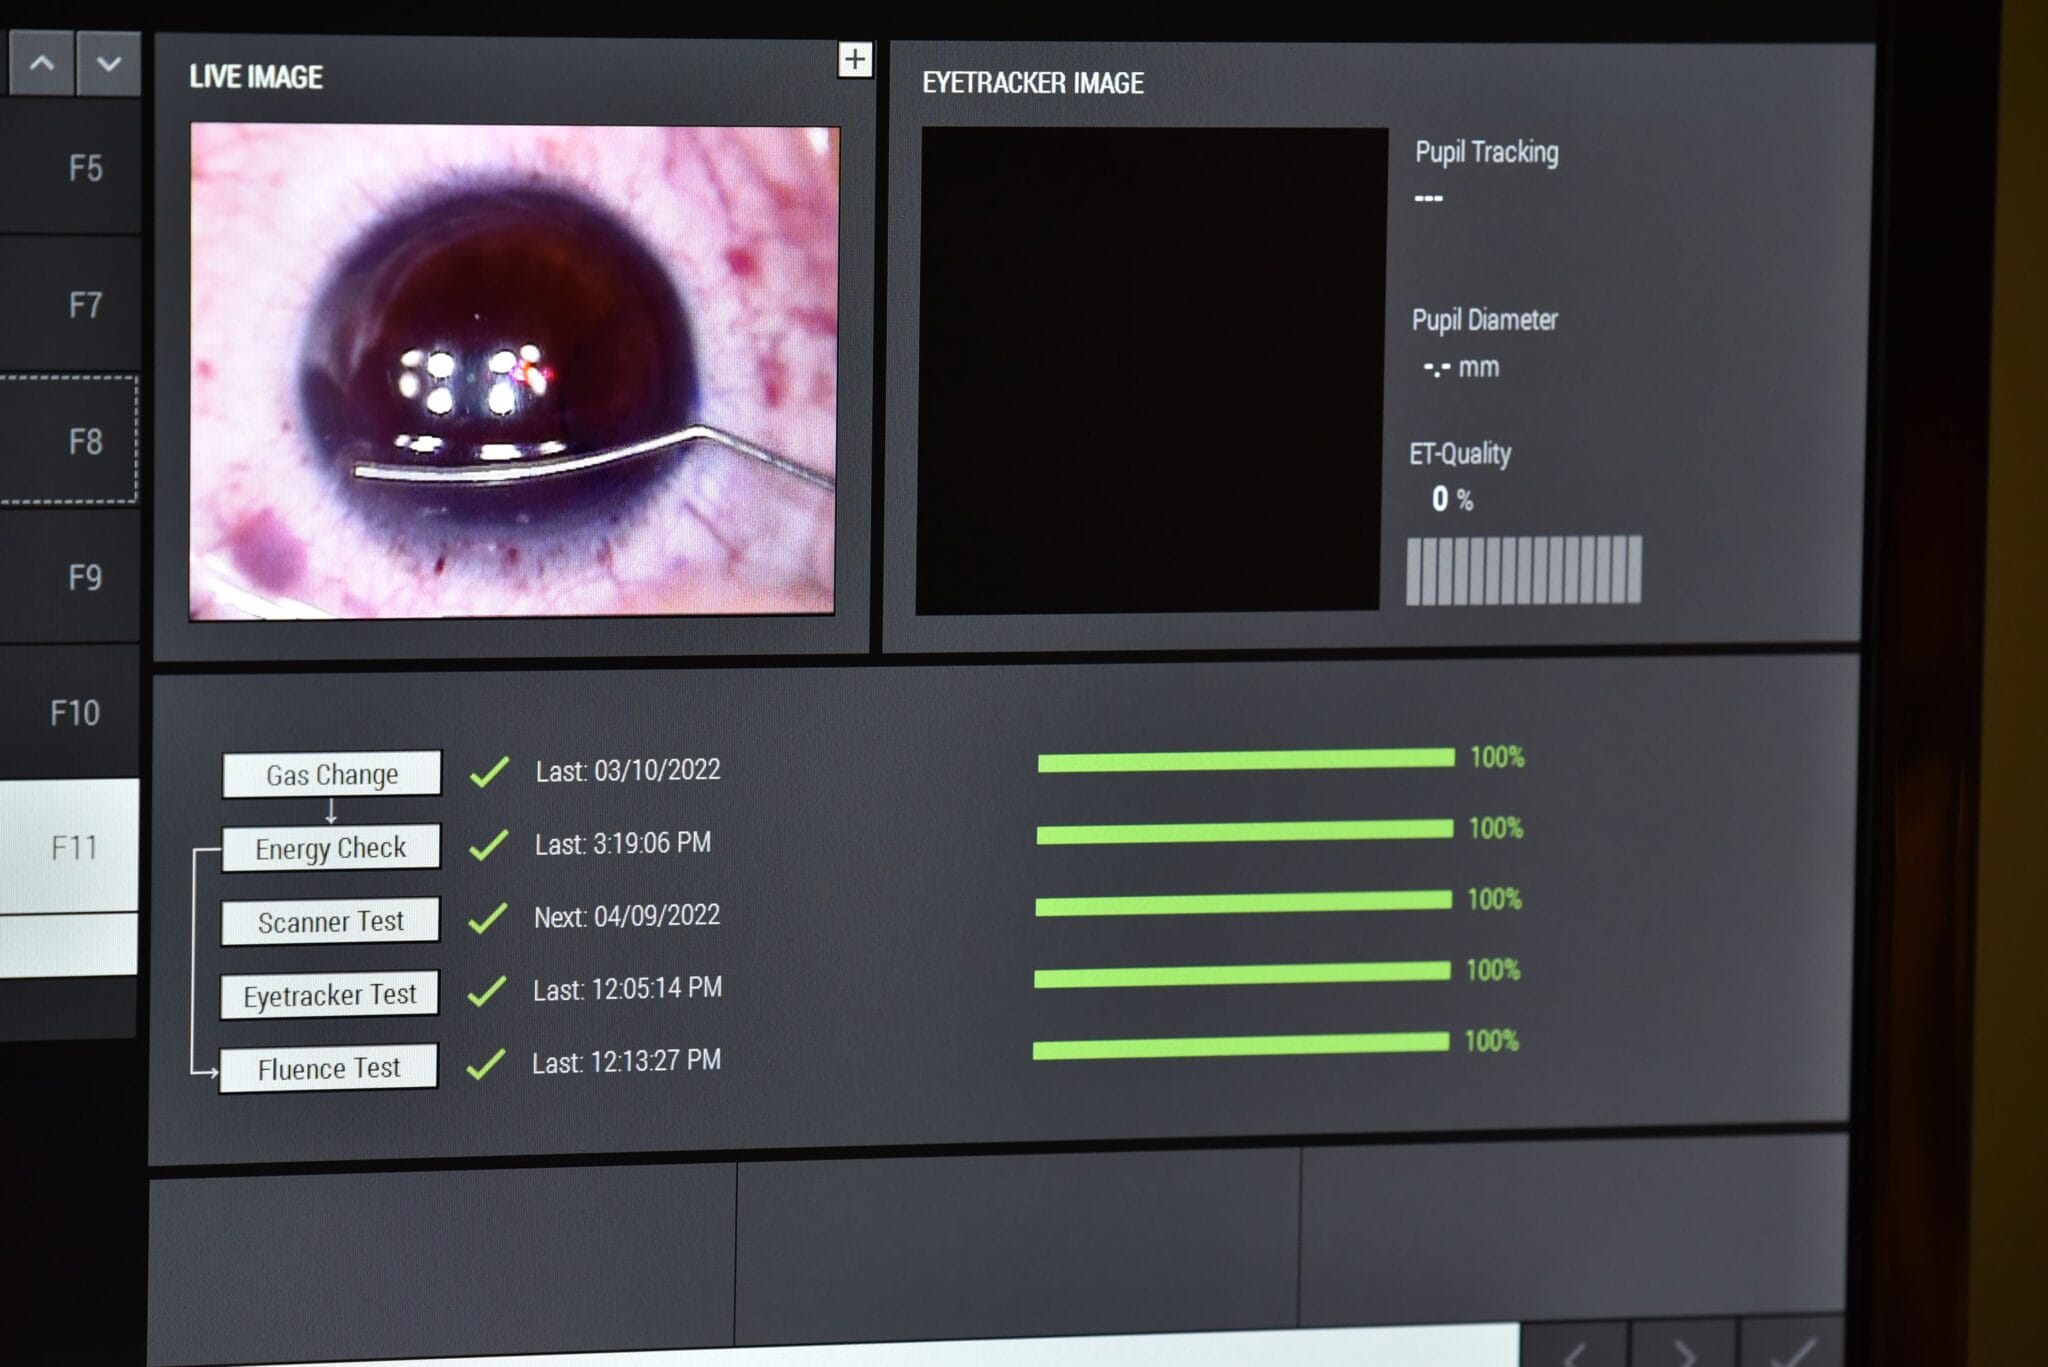Click the up arrow navigation button
Viewport: 2048px width, 1367px height.
pos(41,64)
